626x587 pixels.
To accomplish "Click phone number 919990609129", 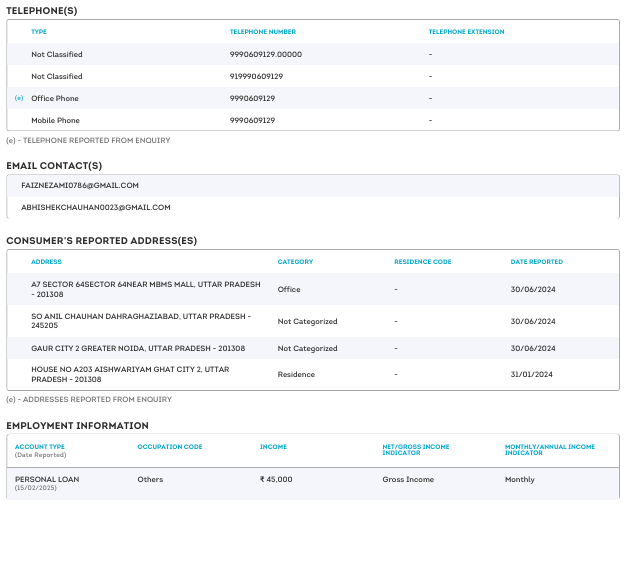I will tap(257, 76).
